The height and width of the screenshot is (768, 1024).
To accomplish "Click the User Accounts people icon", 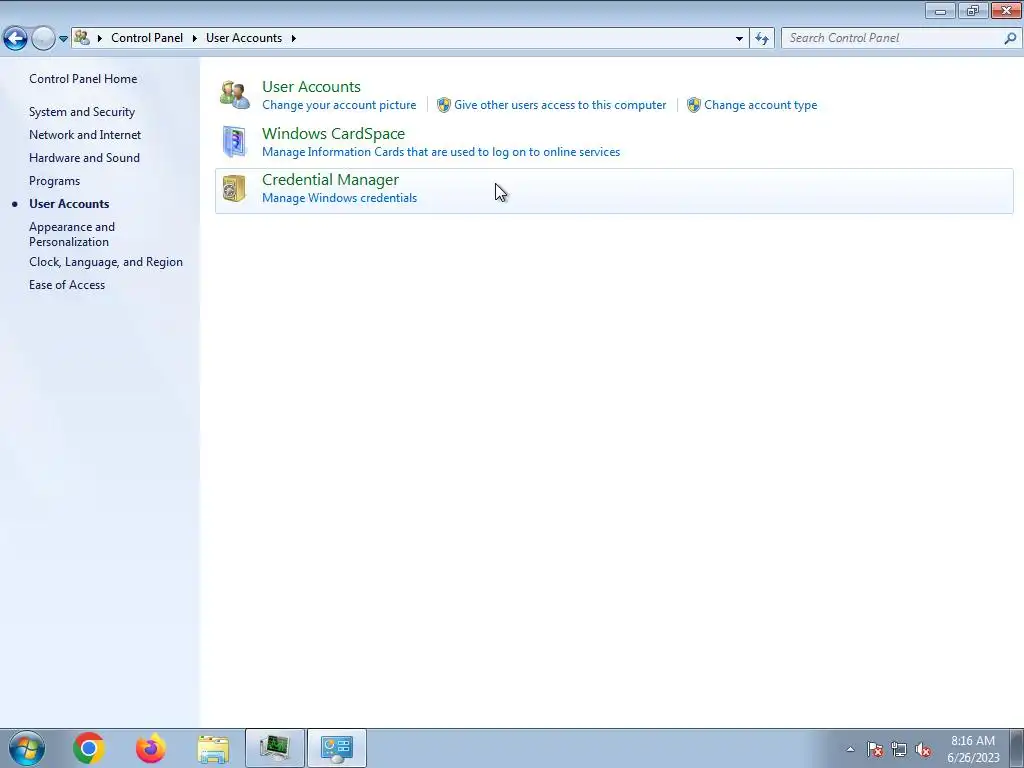I will tap(234, 95).
